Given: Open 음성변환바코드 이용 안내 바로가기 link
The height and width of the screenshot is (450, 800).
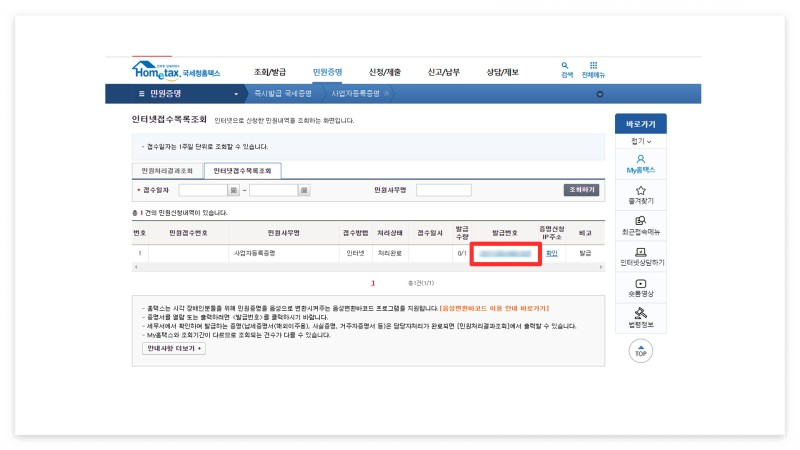Looking at the screenshot, I should click(x=494, y=308).
